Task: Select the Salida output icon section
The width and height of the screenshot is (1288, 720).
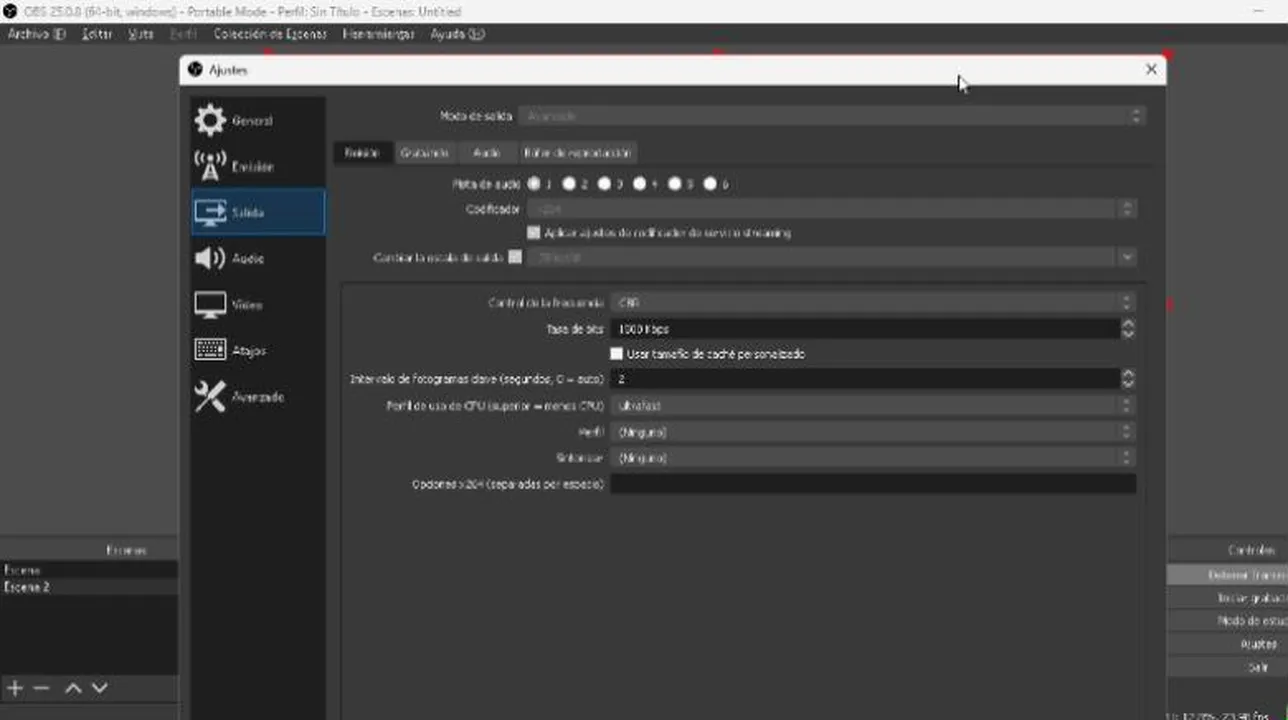Action: [x=210, y=212]
